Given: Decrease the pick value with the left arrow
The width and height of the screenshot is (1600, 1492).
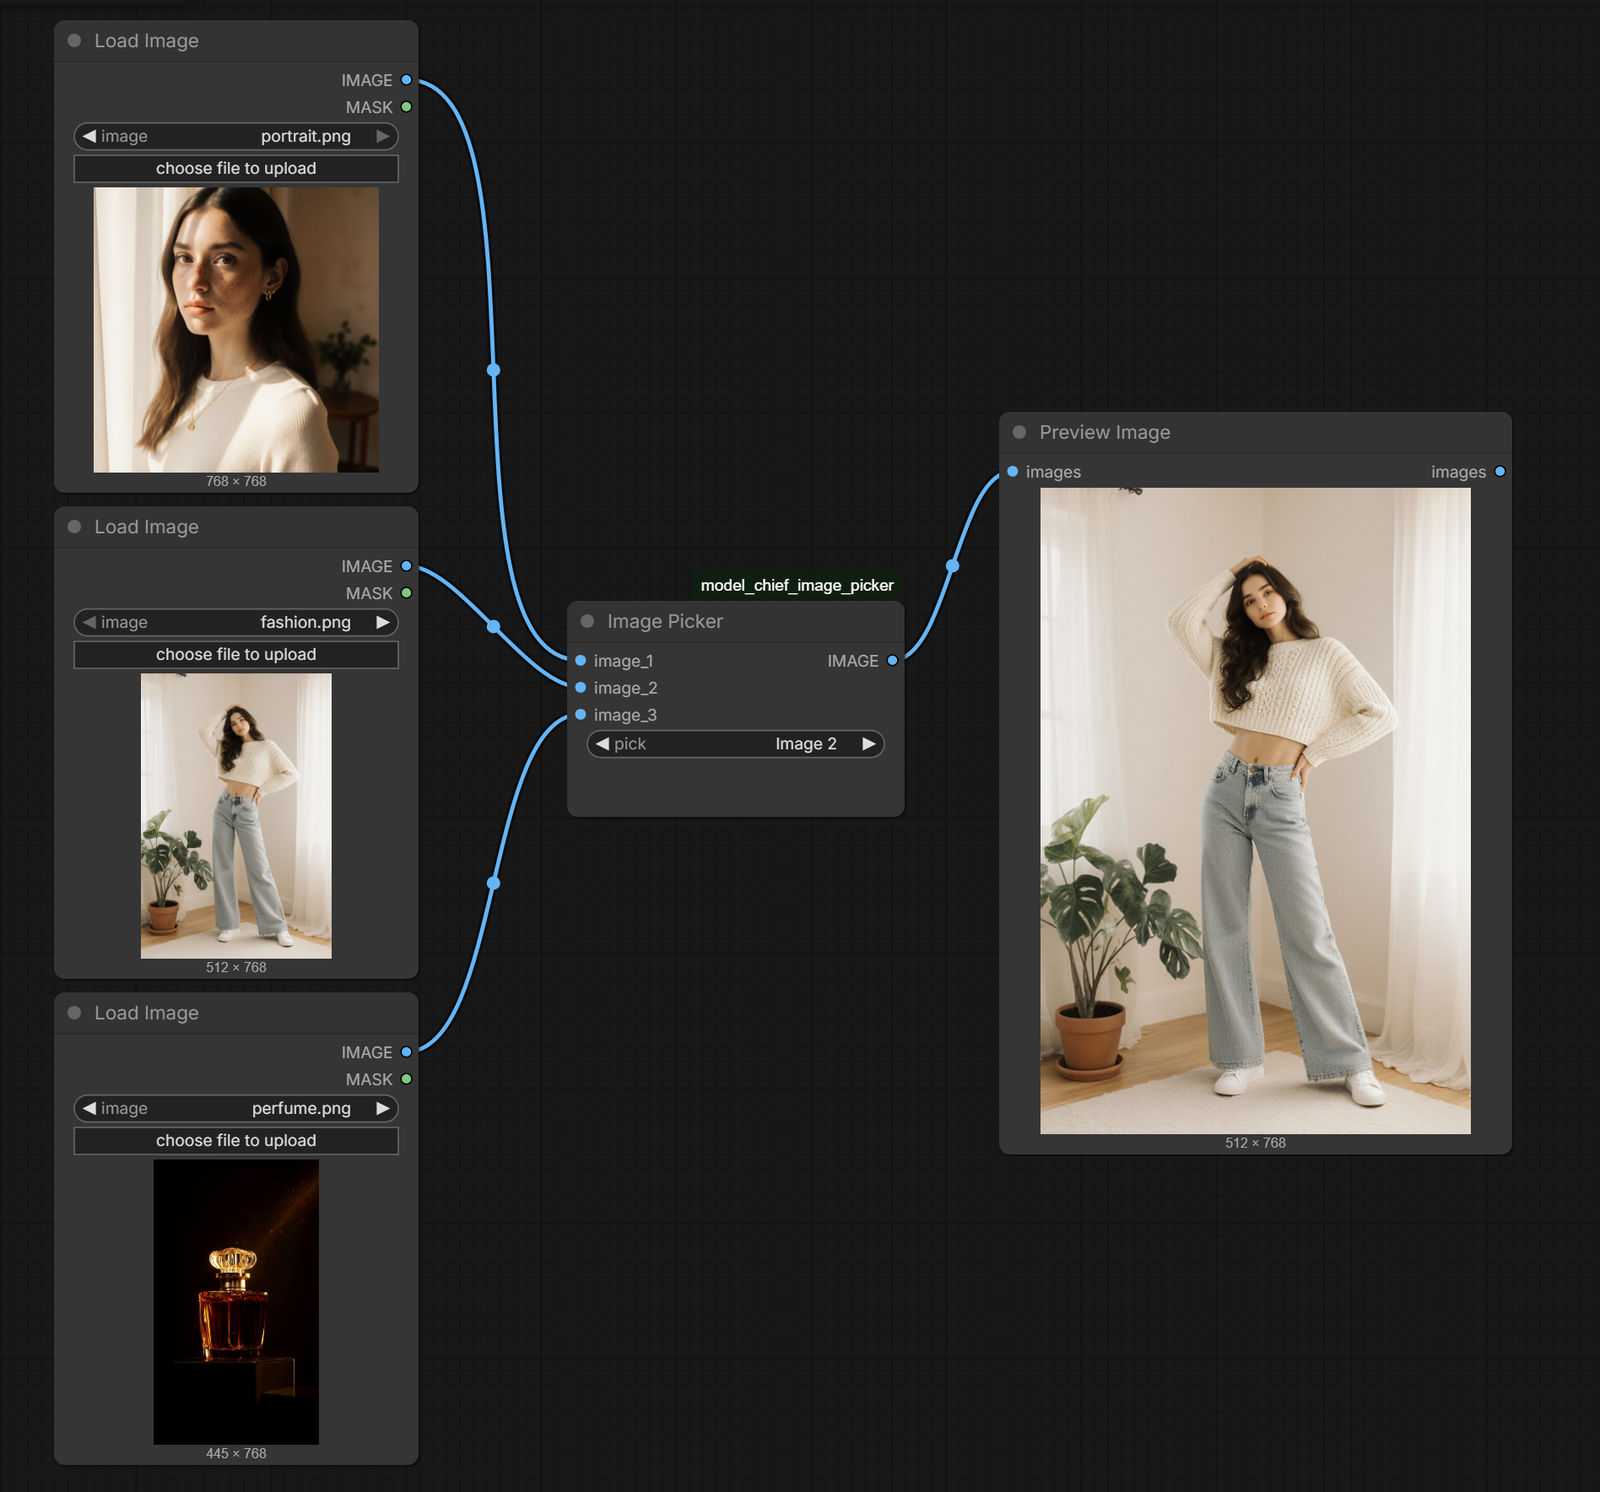Looking at the screenshot, I should click(x=602, y=744).
